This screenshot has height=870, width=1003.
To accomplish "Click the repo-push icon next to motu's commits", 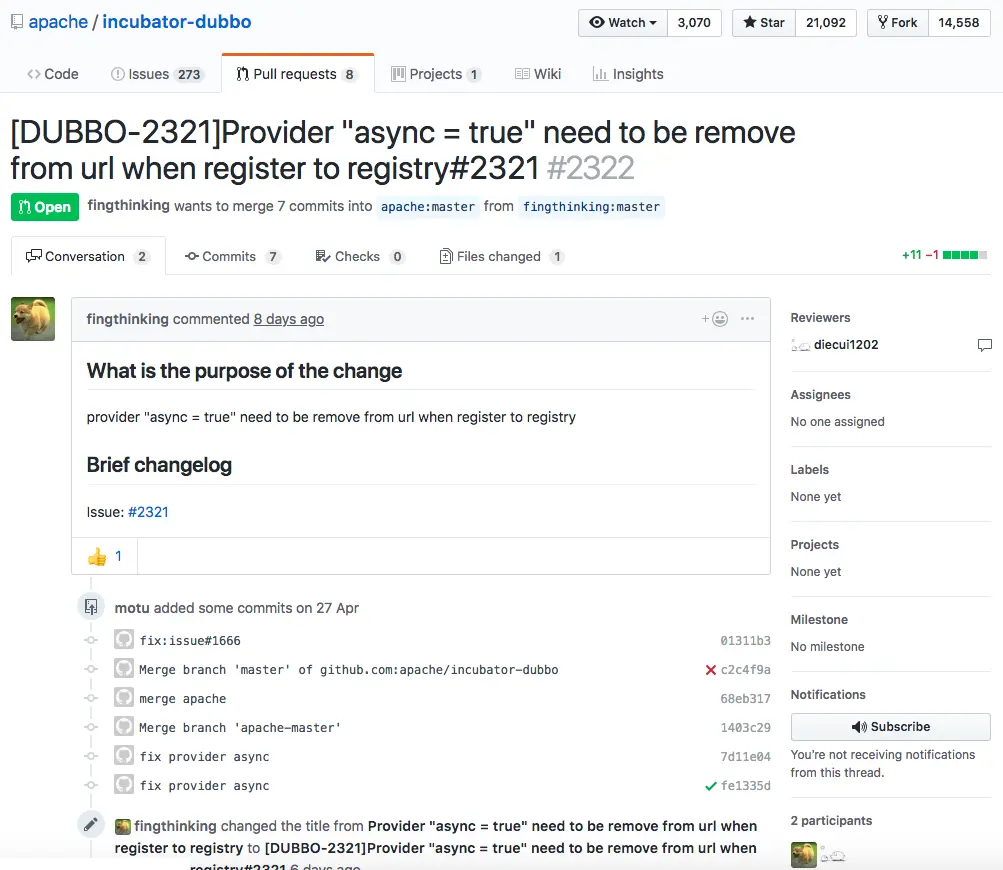I will (91, 606).
